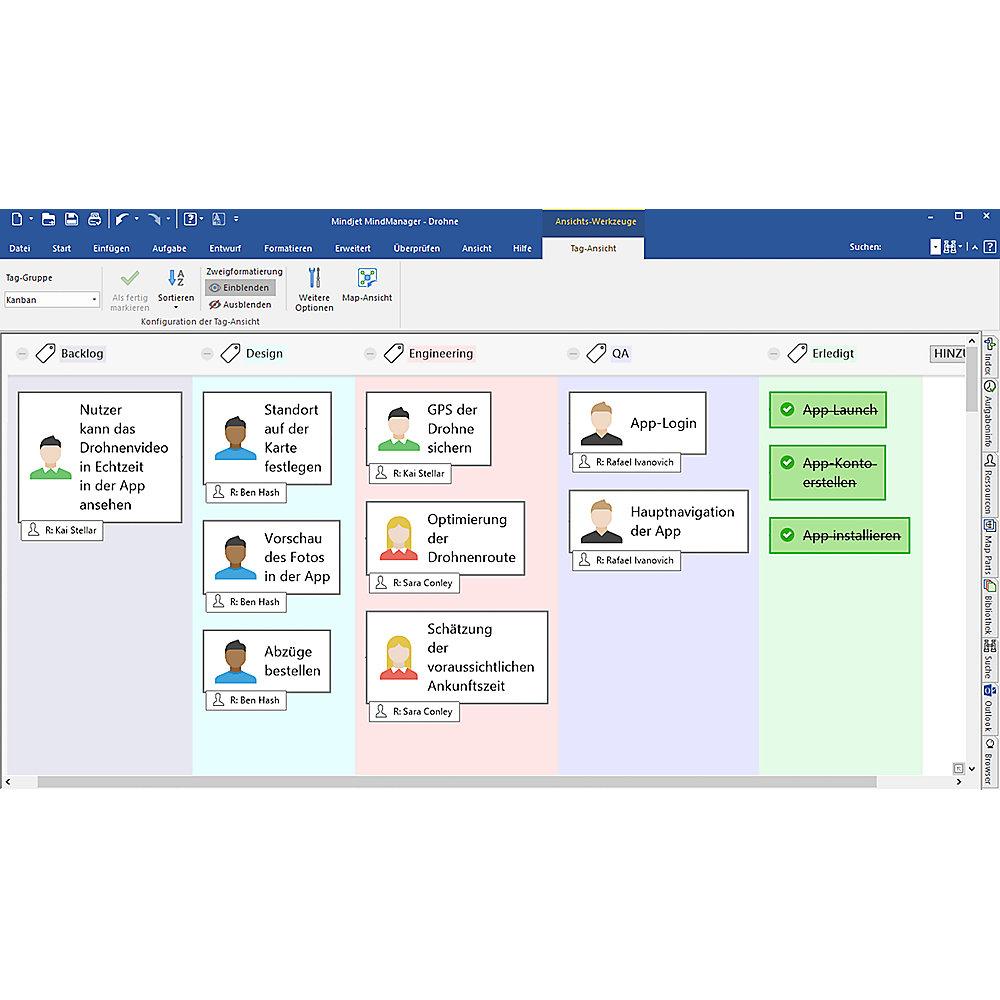1000x1000 pixels.
Task: Select the Hauptnavigation der App card
Action: pos(658,521)
